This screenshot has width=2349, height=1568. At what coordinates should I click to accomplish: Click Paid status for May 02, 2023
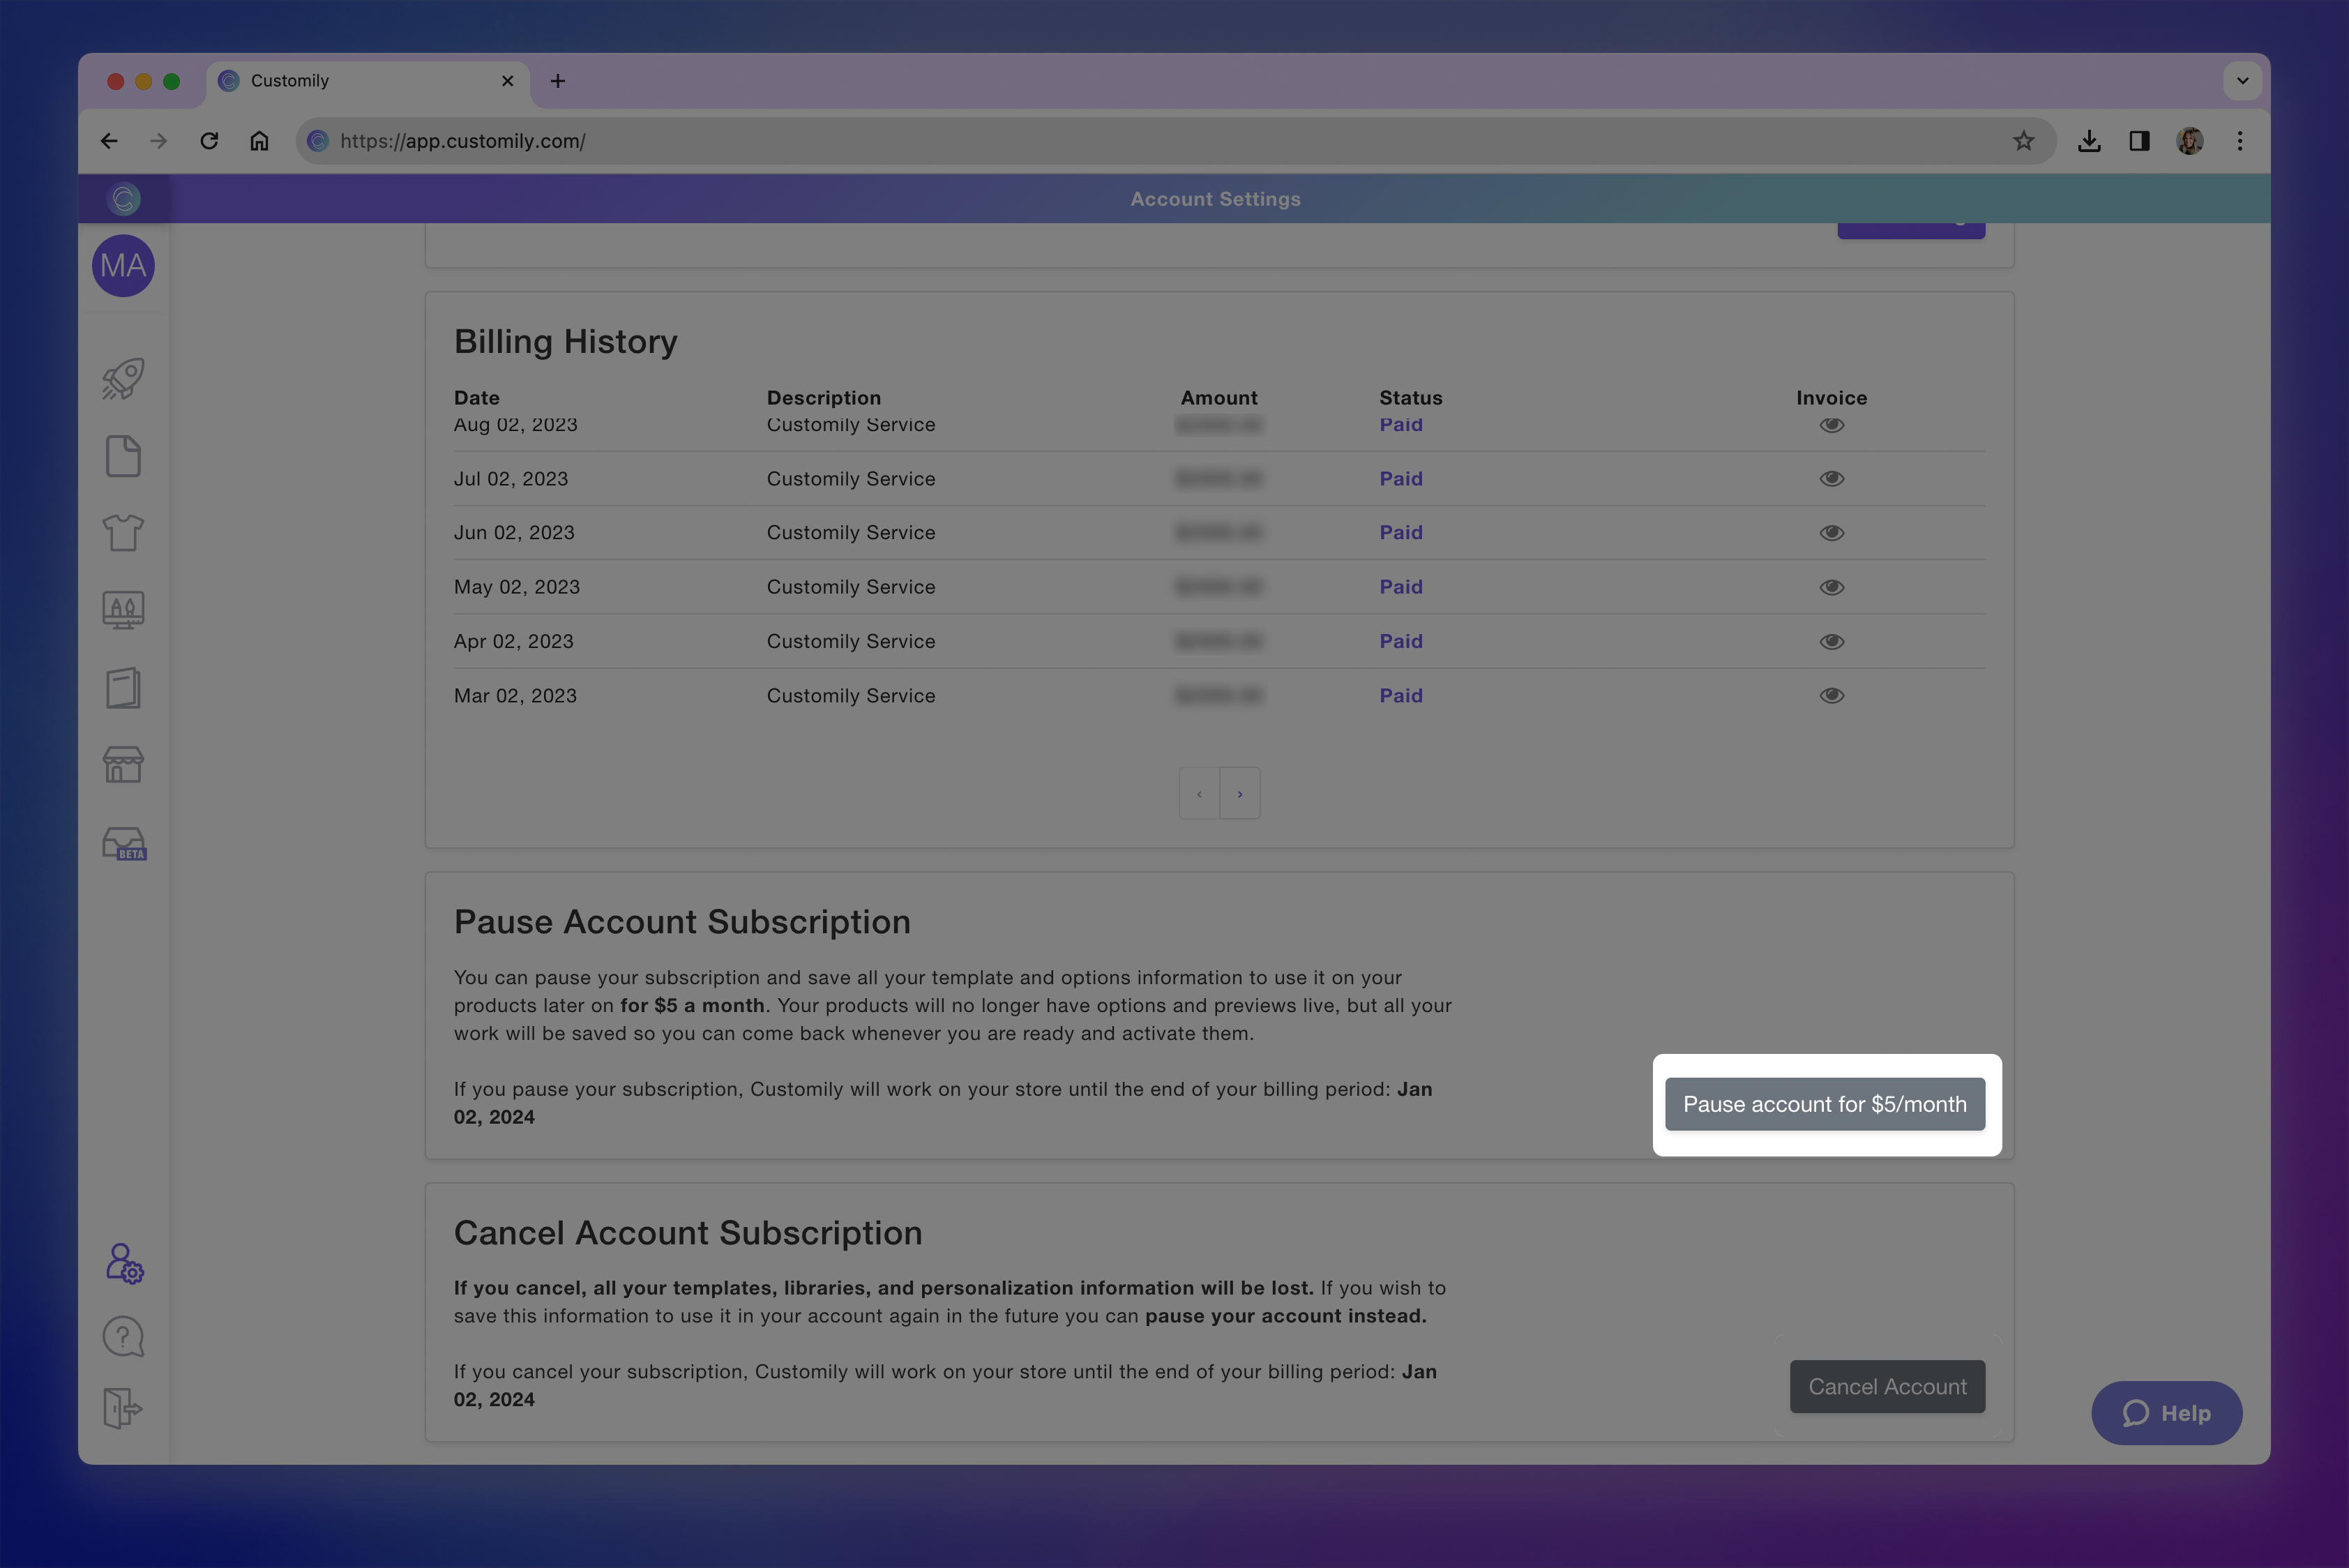coord(1401,587)
